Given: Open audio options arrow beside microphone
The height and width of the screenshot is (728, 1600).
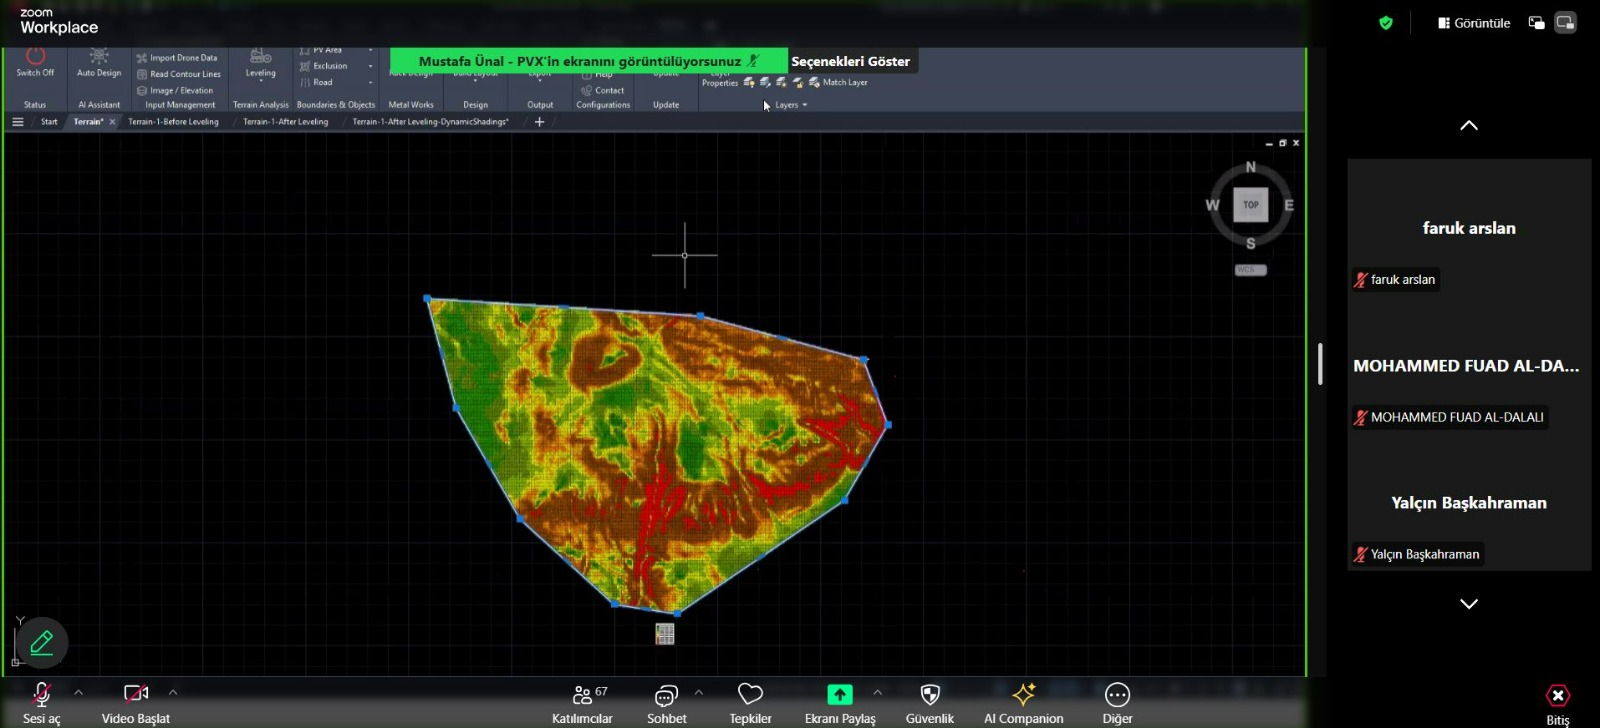Looking at the screenshot, I should 78,692.
